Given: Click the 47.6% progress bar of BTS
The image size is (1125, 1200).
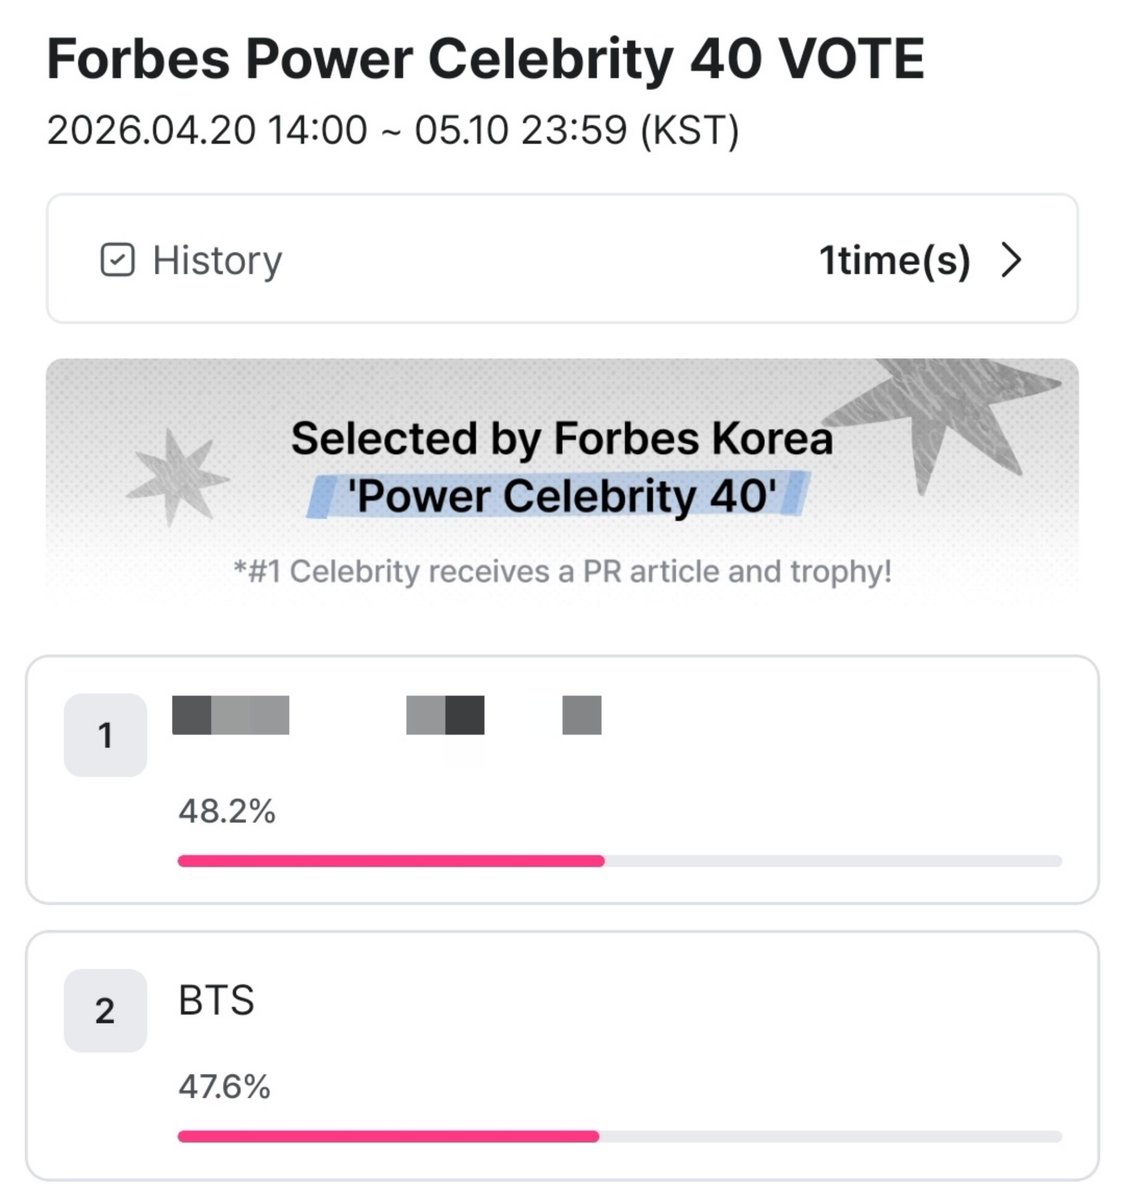Looking at the screenshot, I should (620, 1137).
